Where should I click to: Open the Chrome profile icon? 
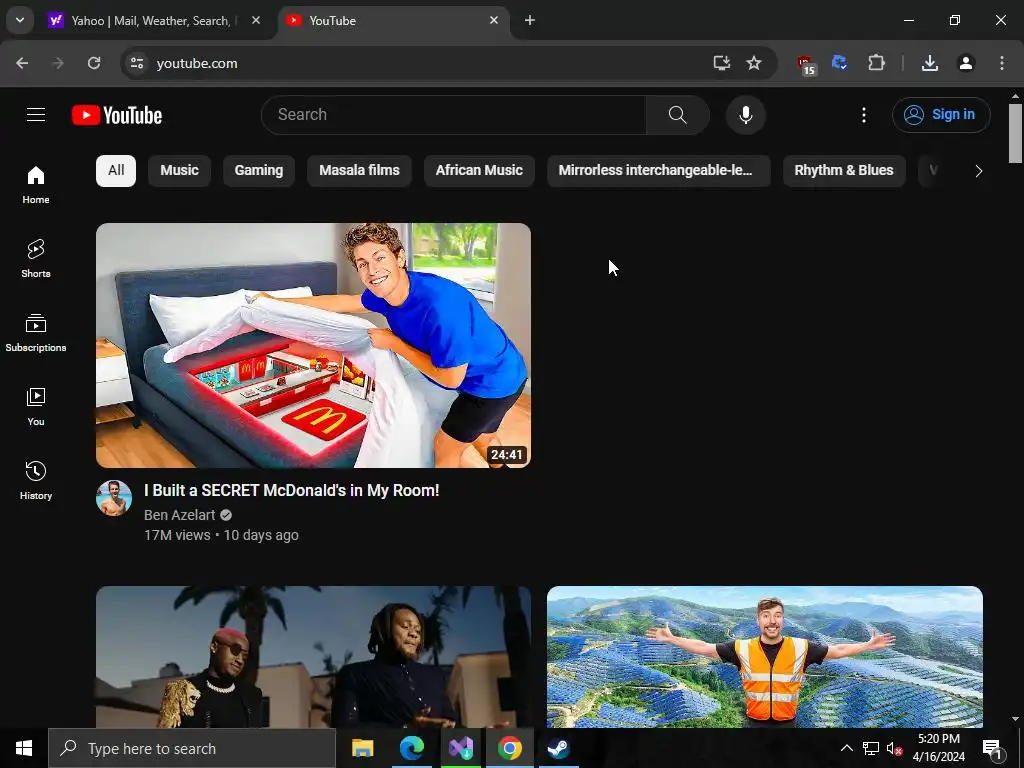[966, 63]
